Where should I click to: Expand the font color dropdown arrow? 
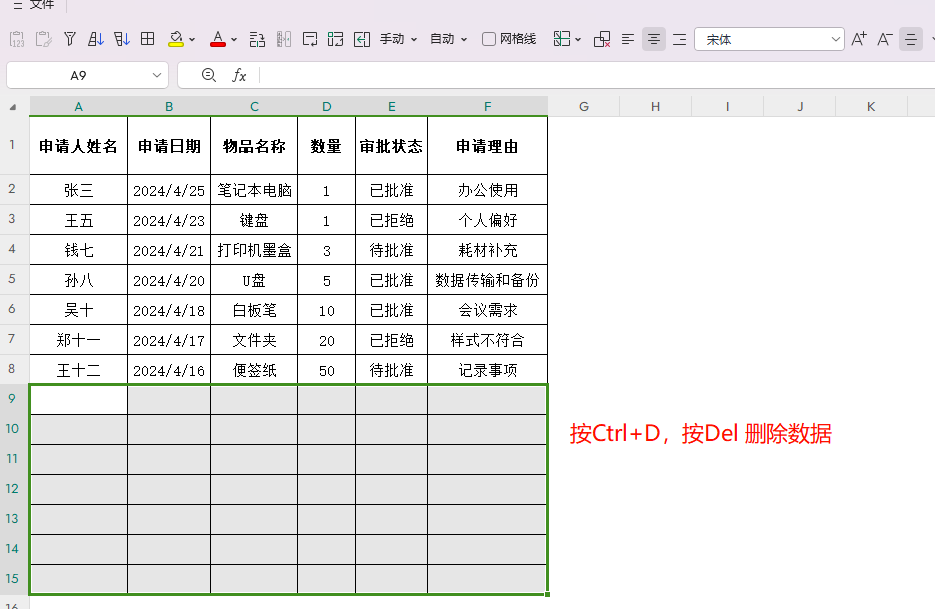click(x=234, y=39)
